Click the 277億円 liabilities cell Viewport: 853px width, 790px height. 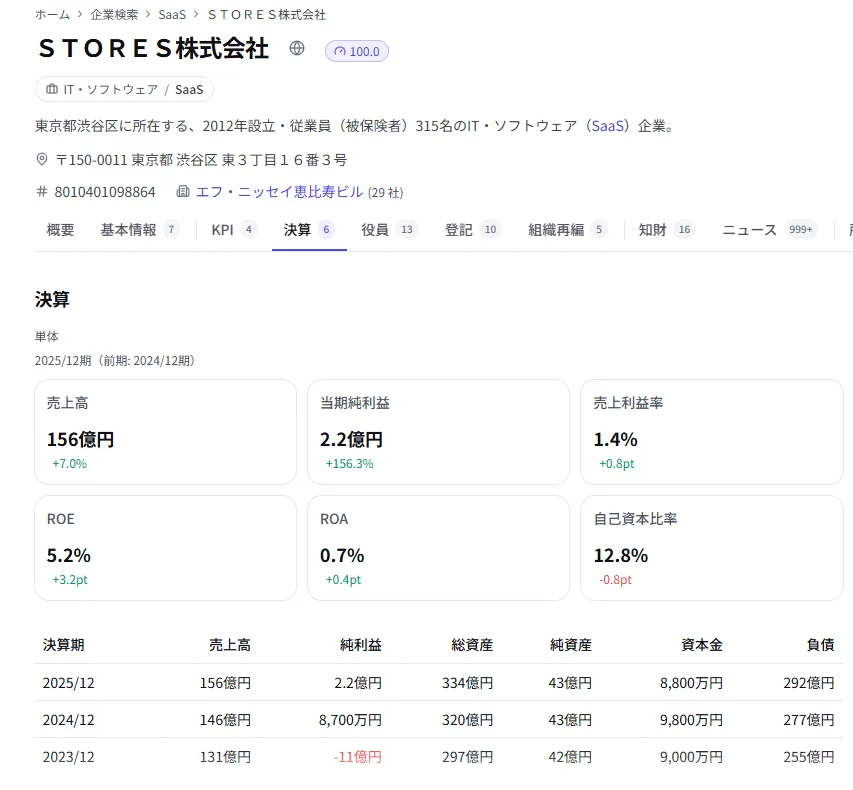809,720
